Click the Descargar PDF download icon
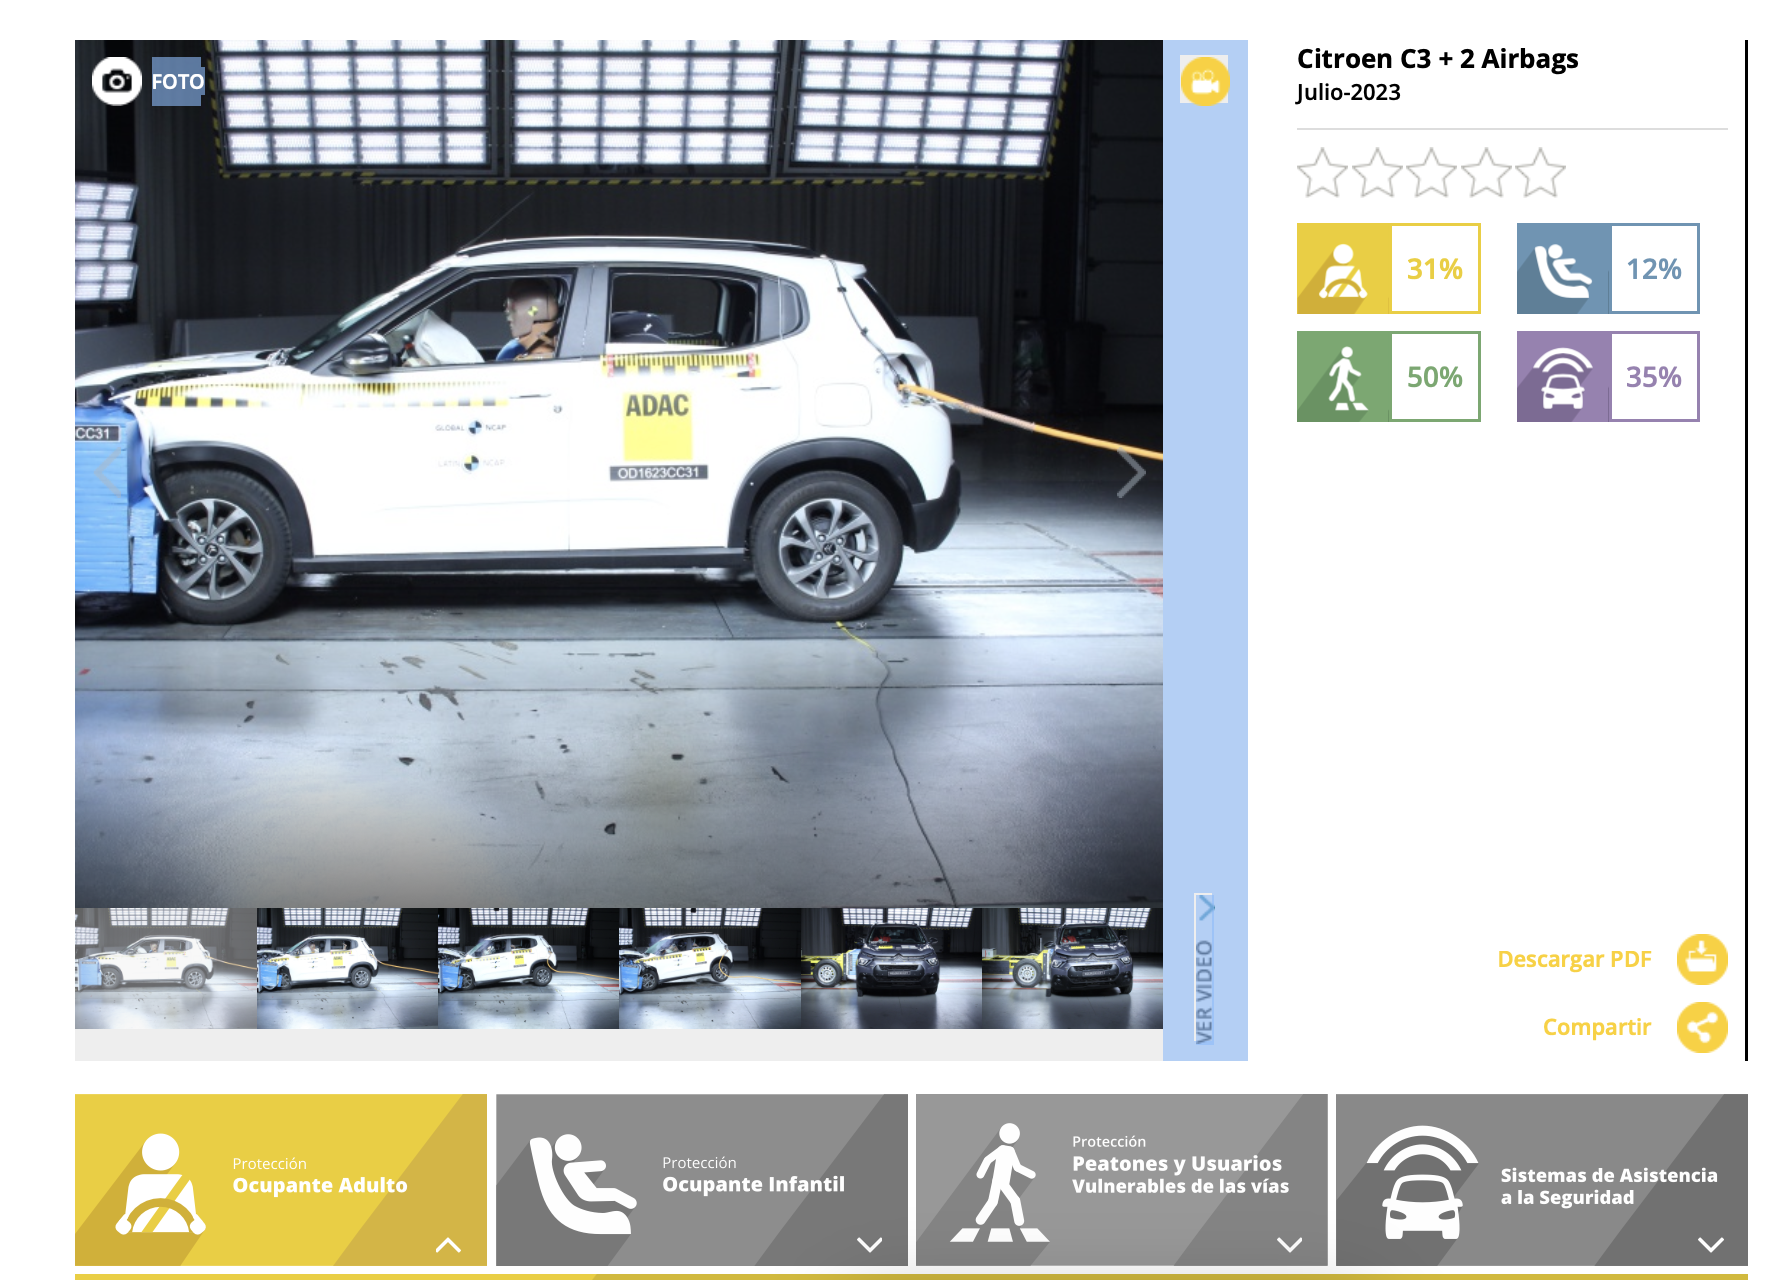 tap(1701, 959)
